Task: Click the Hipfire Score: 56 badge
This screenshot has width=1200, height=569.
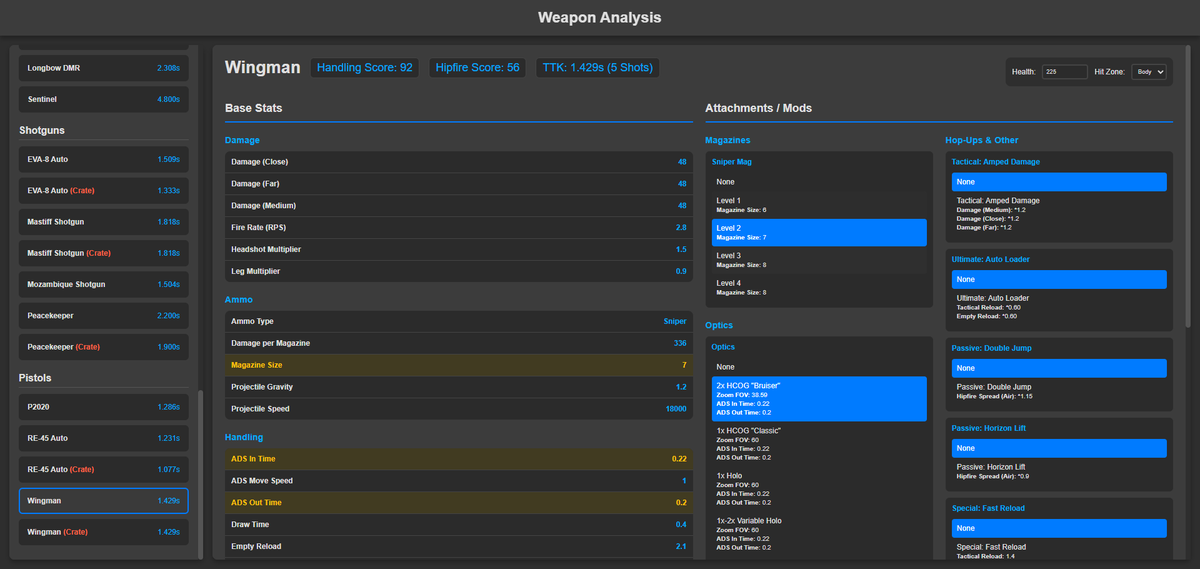Action: tap(478, 68)
